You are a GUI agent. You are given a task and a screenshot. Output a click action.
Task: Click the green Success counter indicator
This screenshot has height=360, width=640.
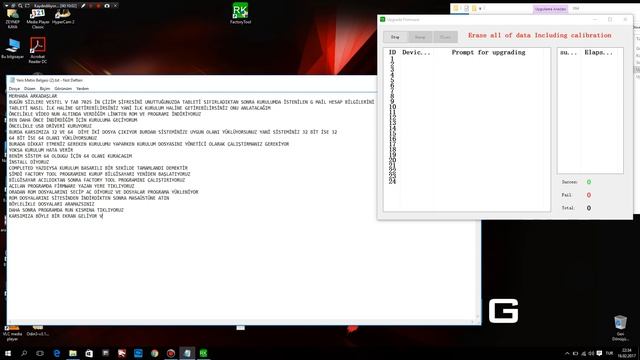pyautogui.click(x=589, y=182)
